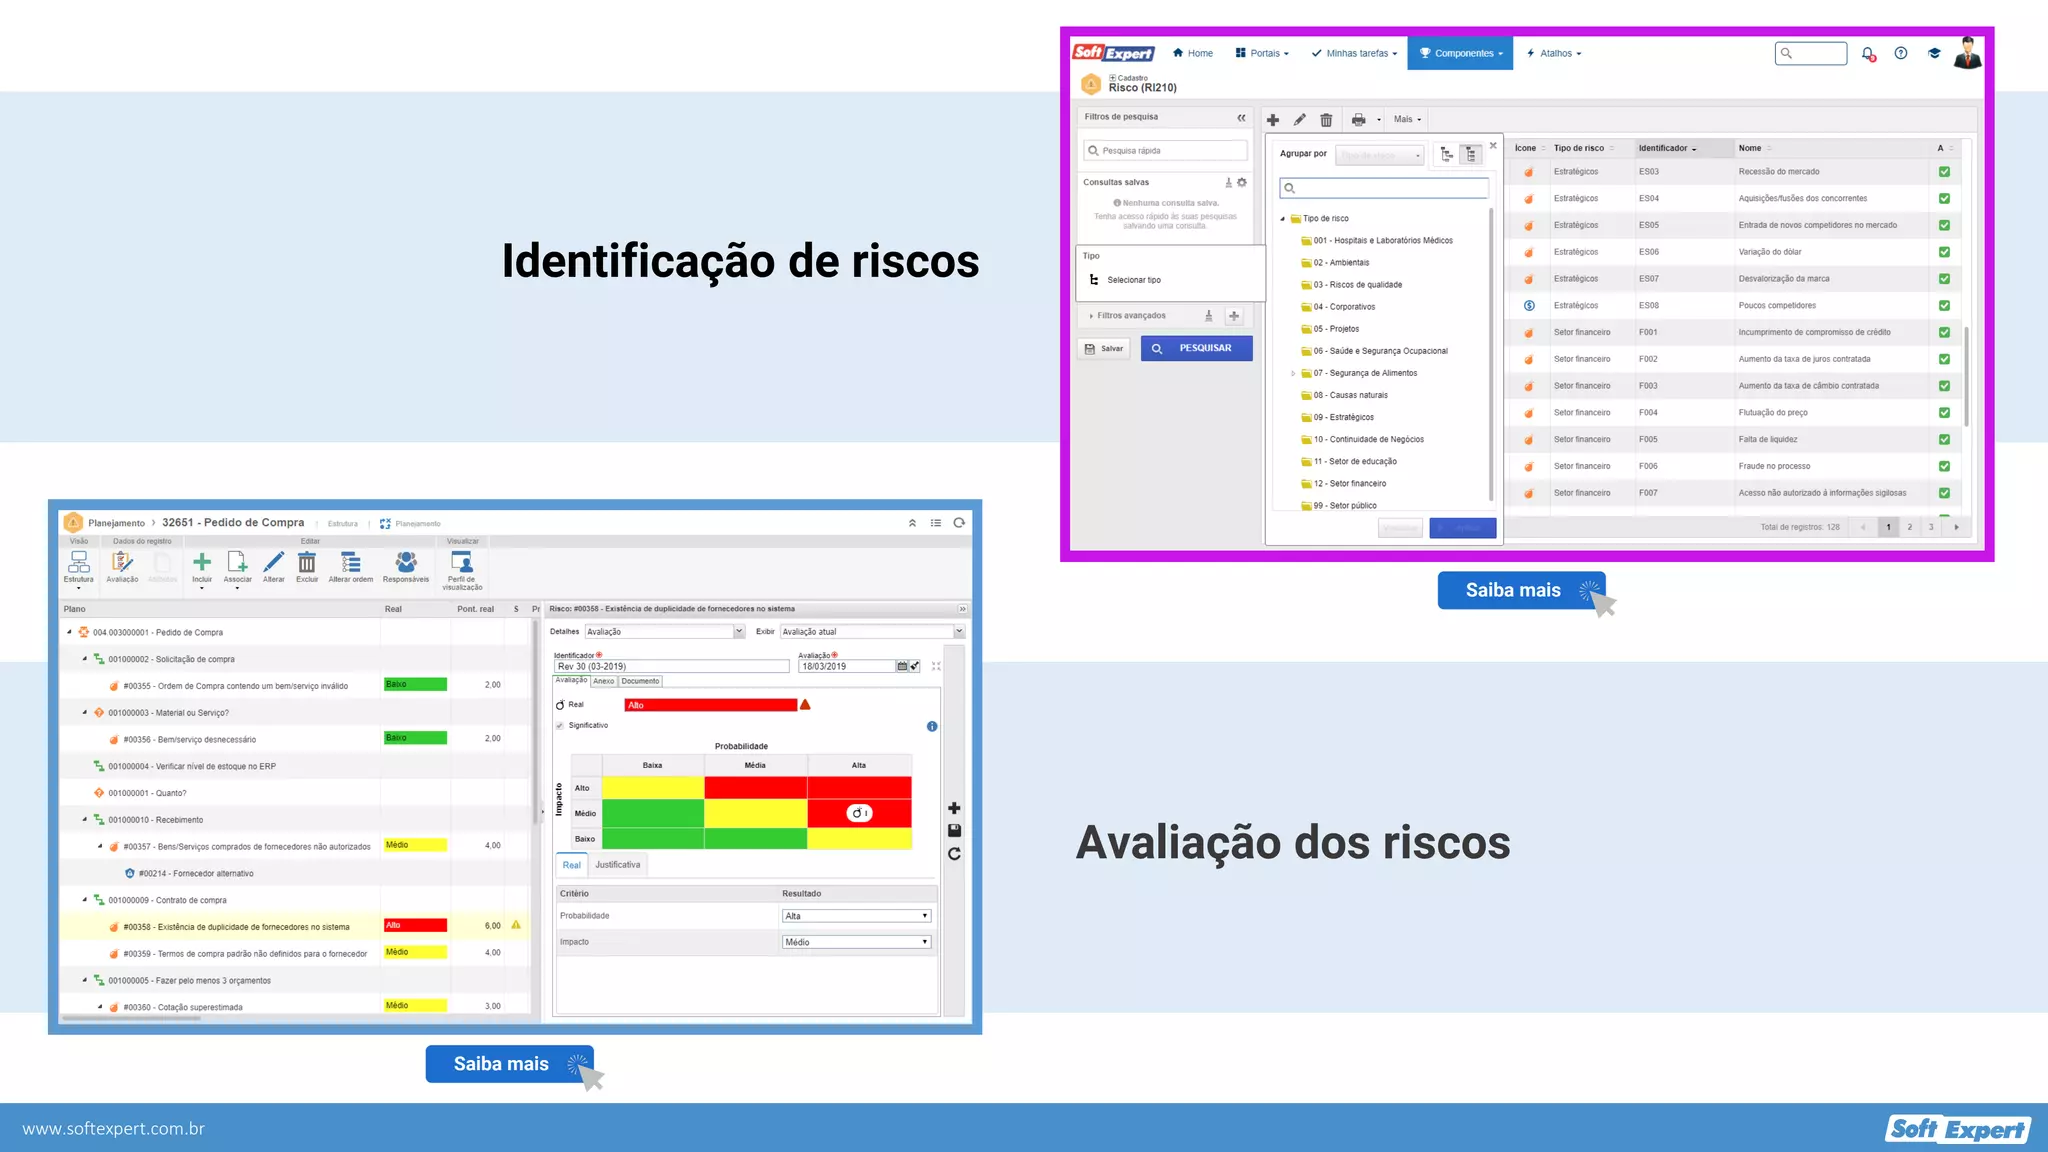Click the pencil edit icon in Risco toolbar

click(1300, 120)
